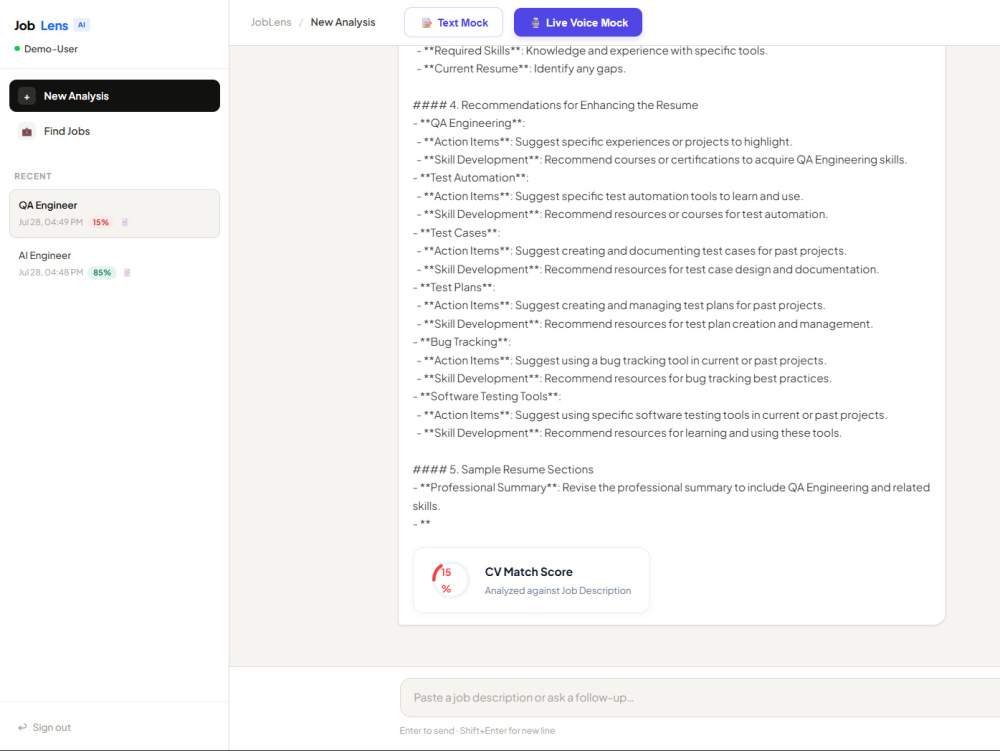Click the '**Required Skills**' line
This screenshot has height=751, width=1000.
[x=592, y=51]
